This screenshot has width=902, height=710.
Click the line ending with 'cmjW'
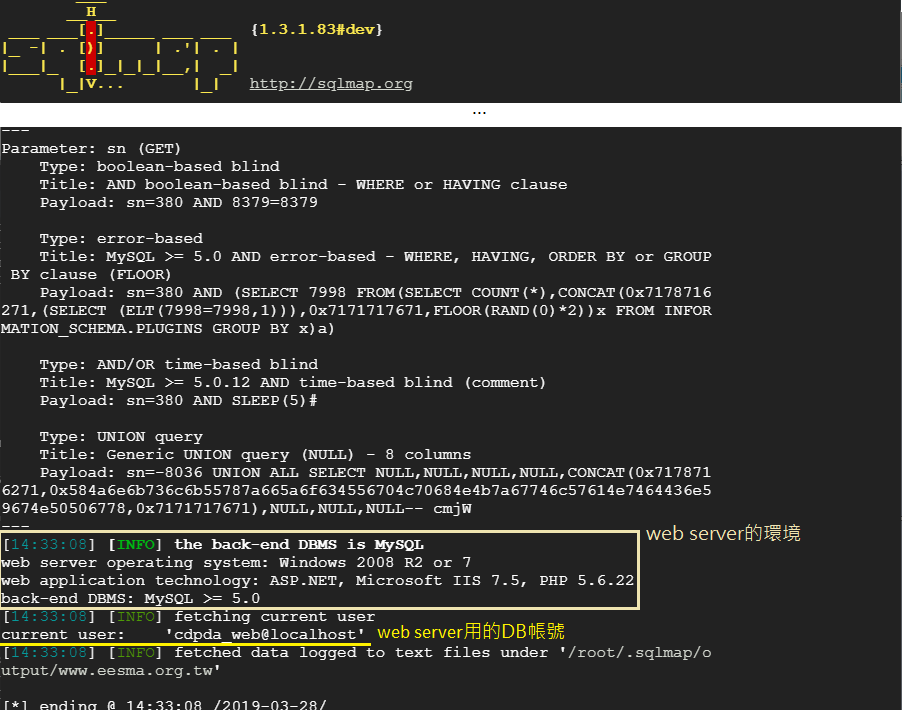(236, 509)
